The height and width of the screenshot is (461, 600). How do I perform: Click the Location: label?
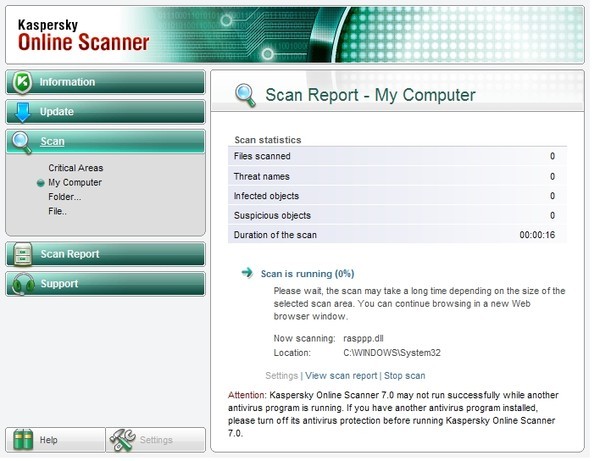click(x=292, y=353)
